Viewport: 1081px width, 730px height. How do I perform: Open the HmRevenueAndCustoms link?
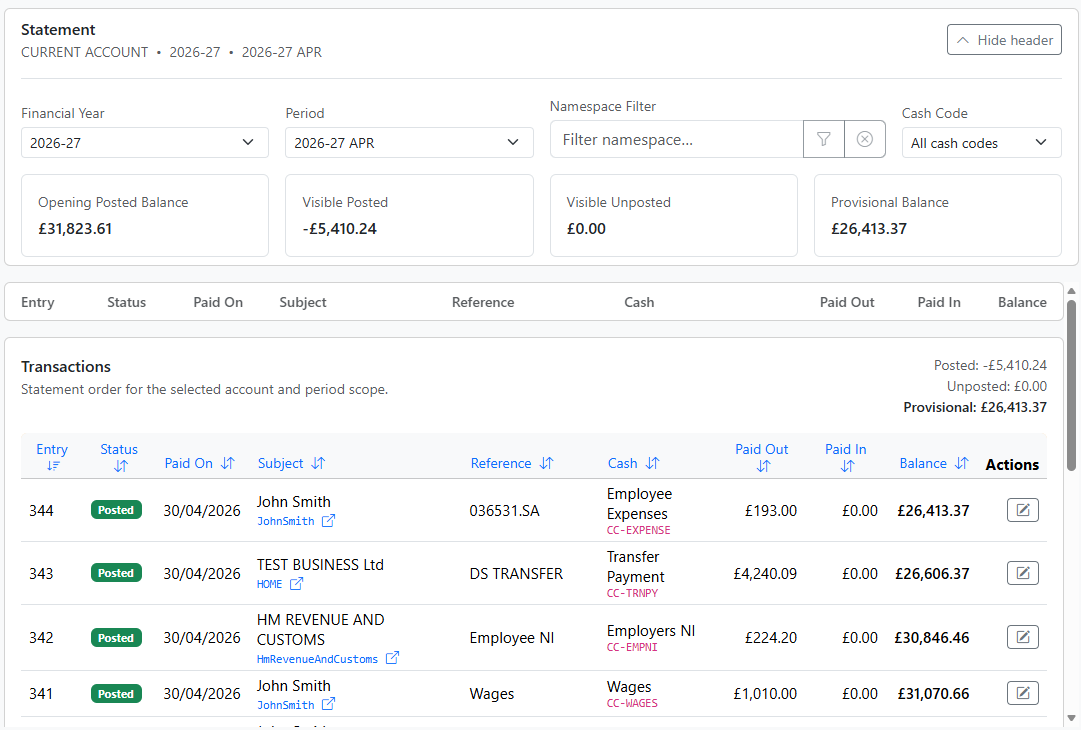[x=317, y=659]
